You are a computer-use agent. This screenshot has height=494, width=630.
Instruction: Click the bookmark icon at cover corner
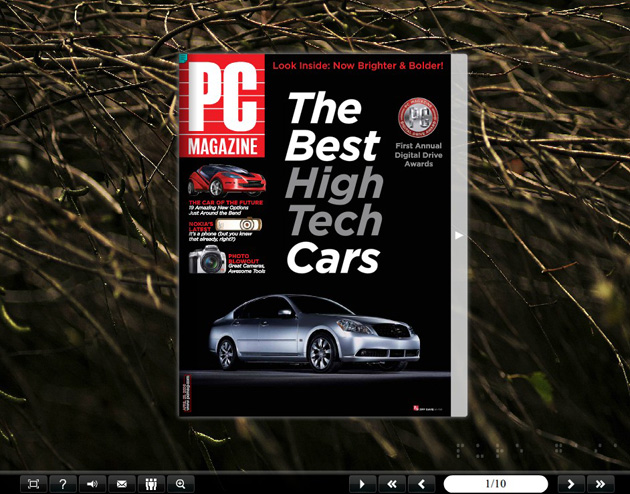(183, 58)
